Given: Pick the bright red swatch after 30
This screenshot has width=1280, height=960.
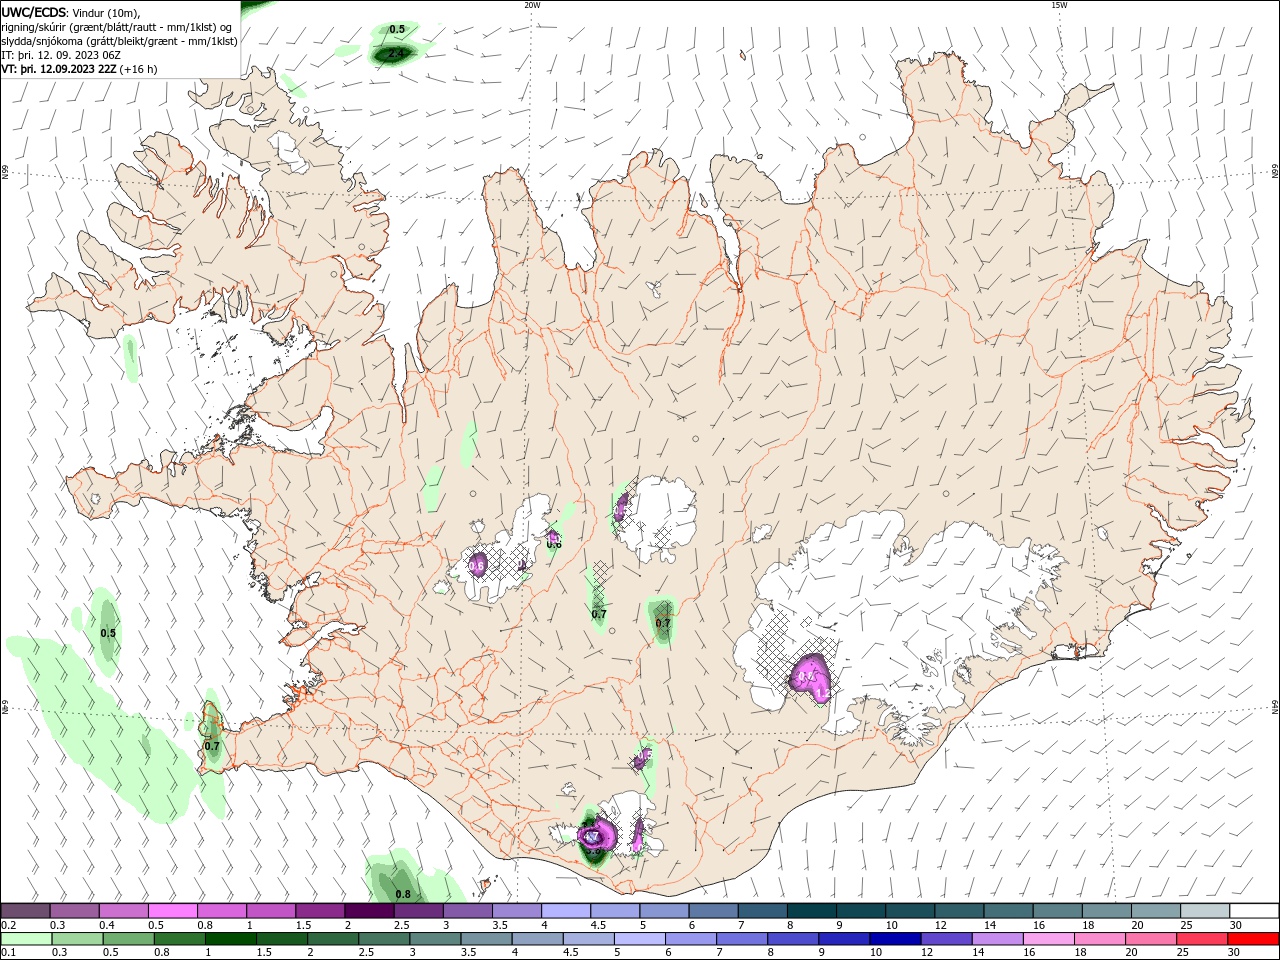Looking at the screenshot, I should click(x=1254, y=939).
